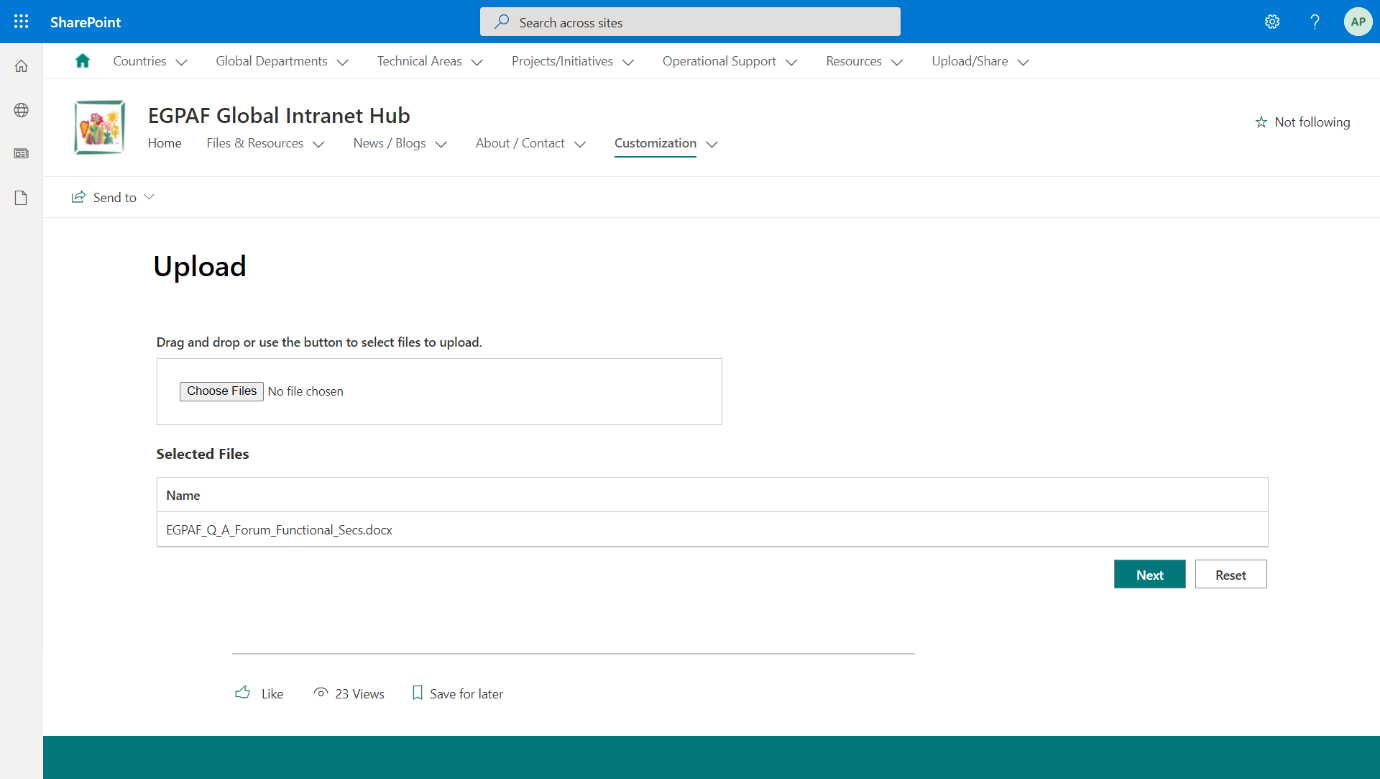Open the Operational Support hub menu
Viewport: 1380px width, 779px height.
coord(719,61)
